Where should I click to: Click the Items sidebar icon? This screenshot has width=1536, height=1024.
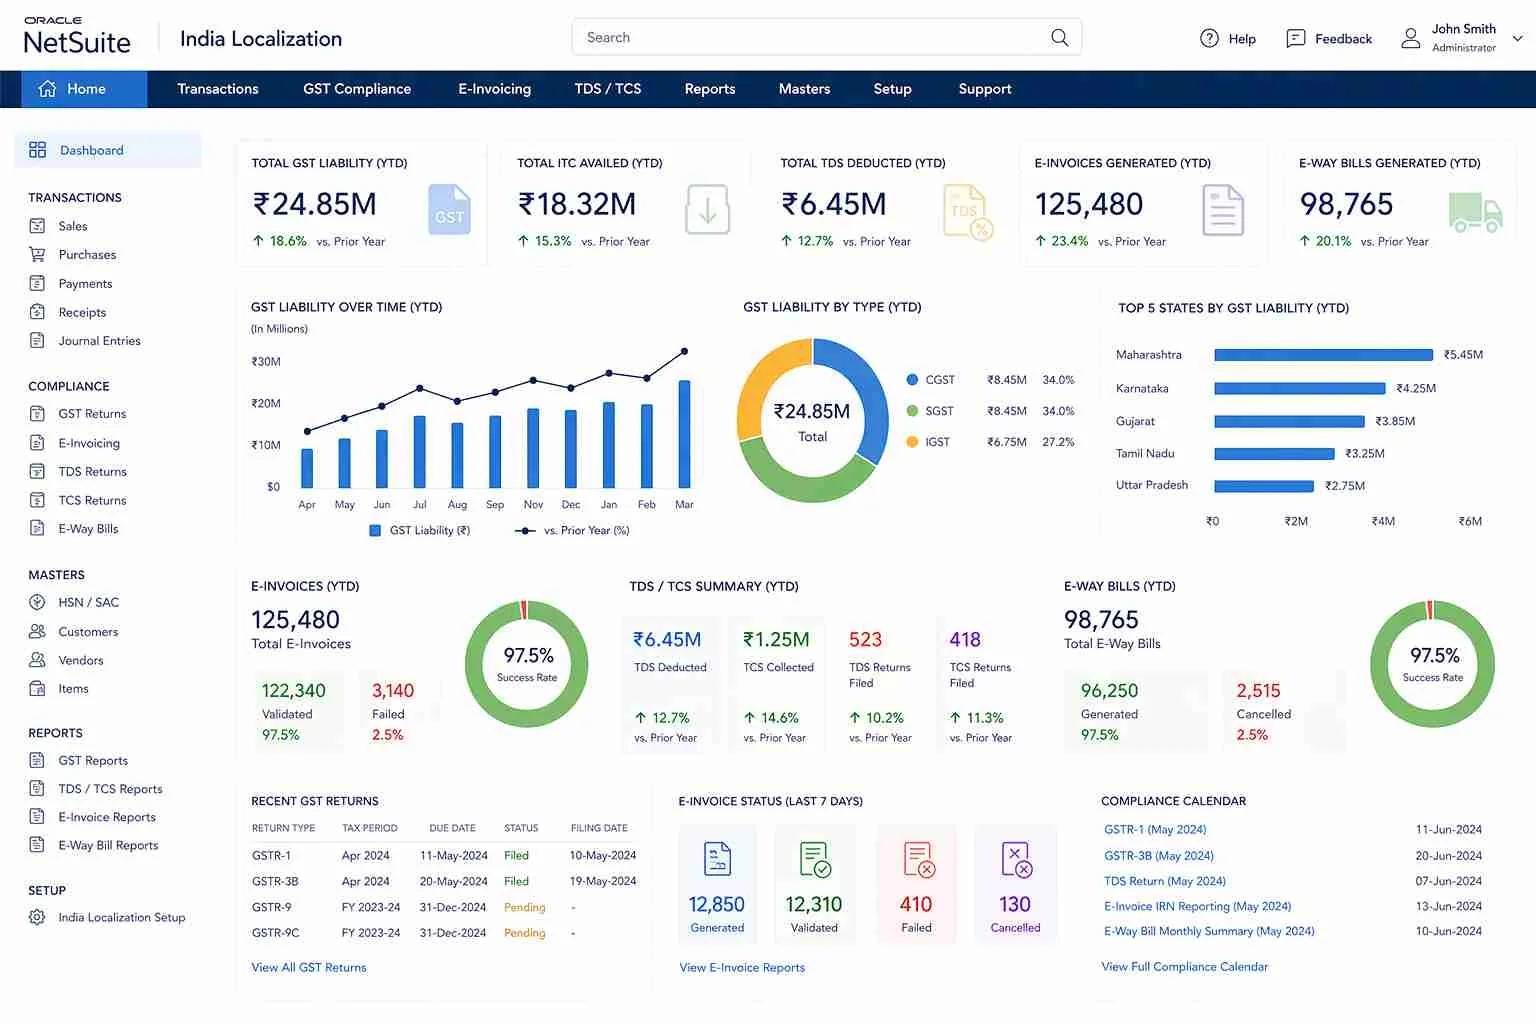[37, 688]
